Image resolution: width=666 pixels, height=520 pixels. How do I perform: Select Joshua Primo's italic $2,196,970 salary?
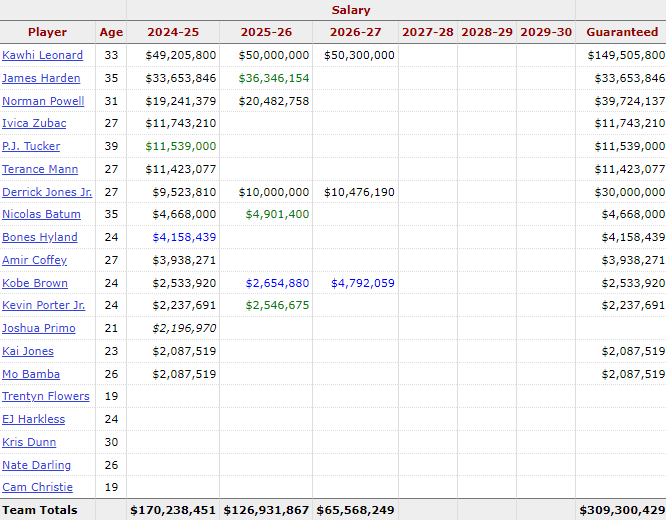coord(184,328)
